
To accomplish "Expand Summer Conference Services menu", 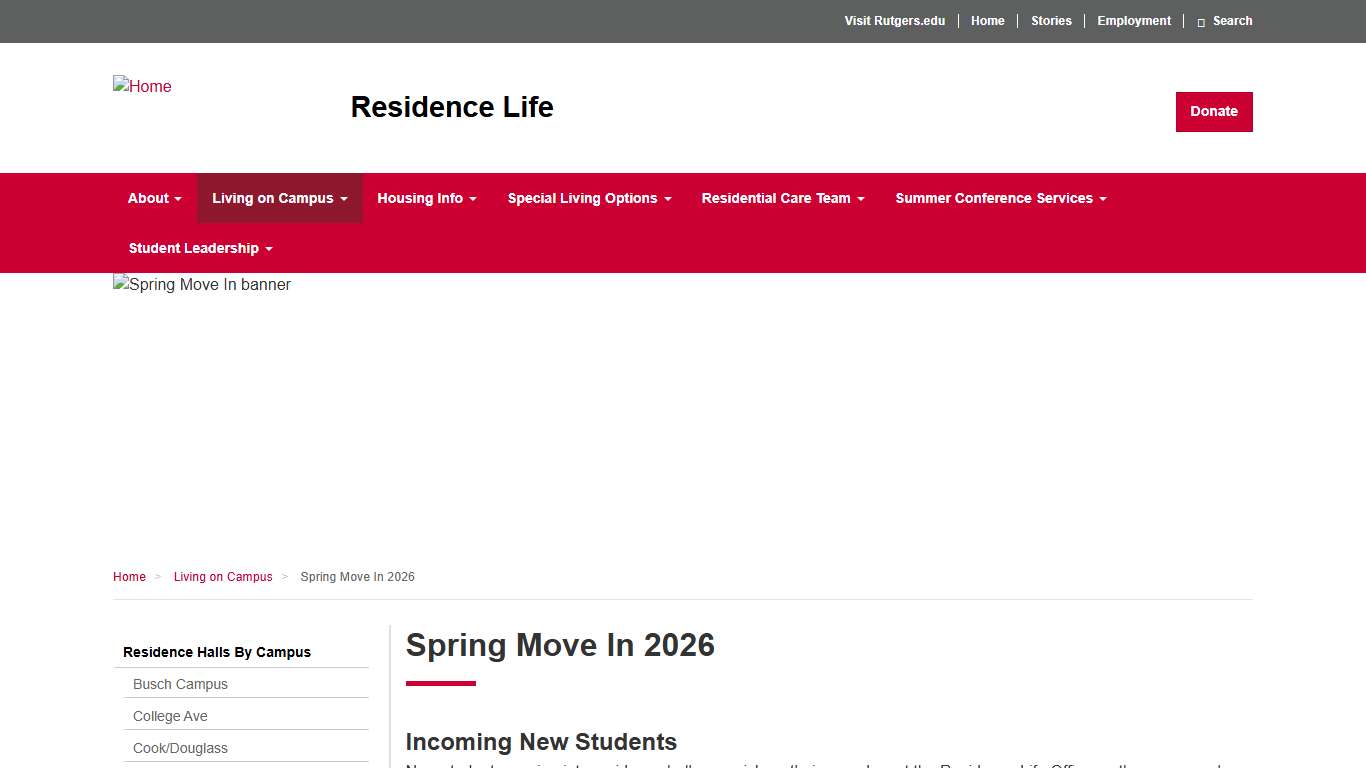I will (1000, 198).
